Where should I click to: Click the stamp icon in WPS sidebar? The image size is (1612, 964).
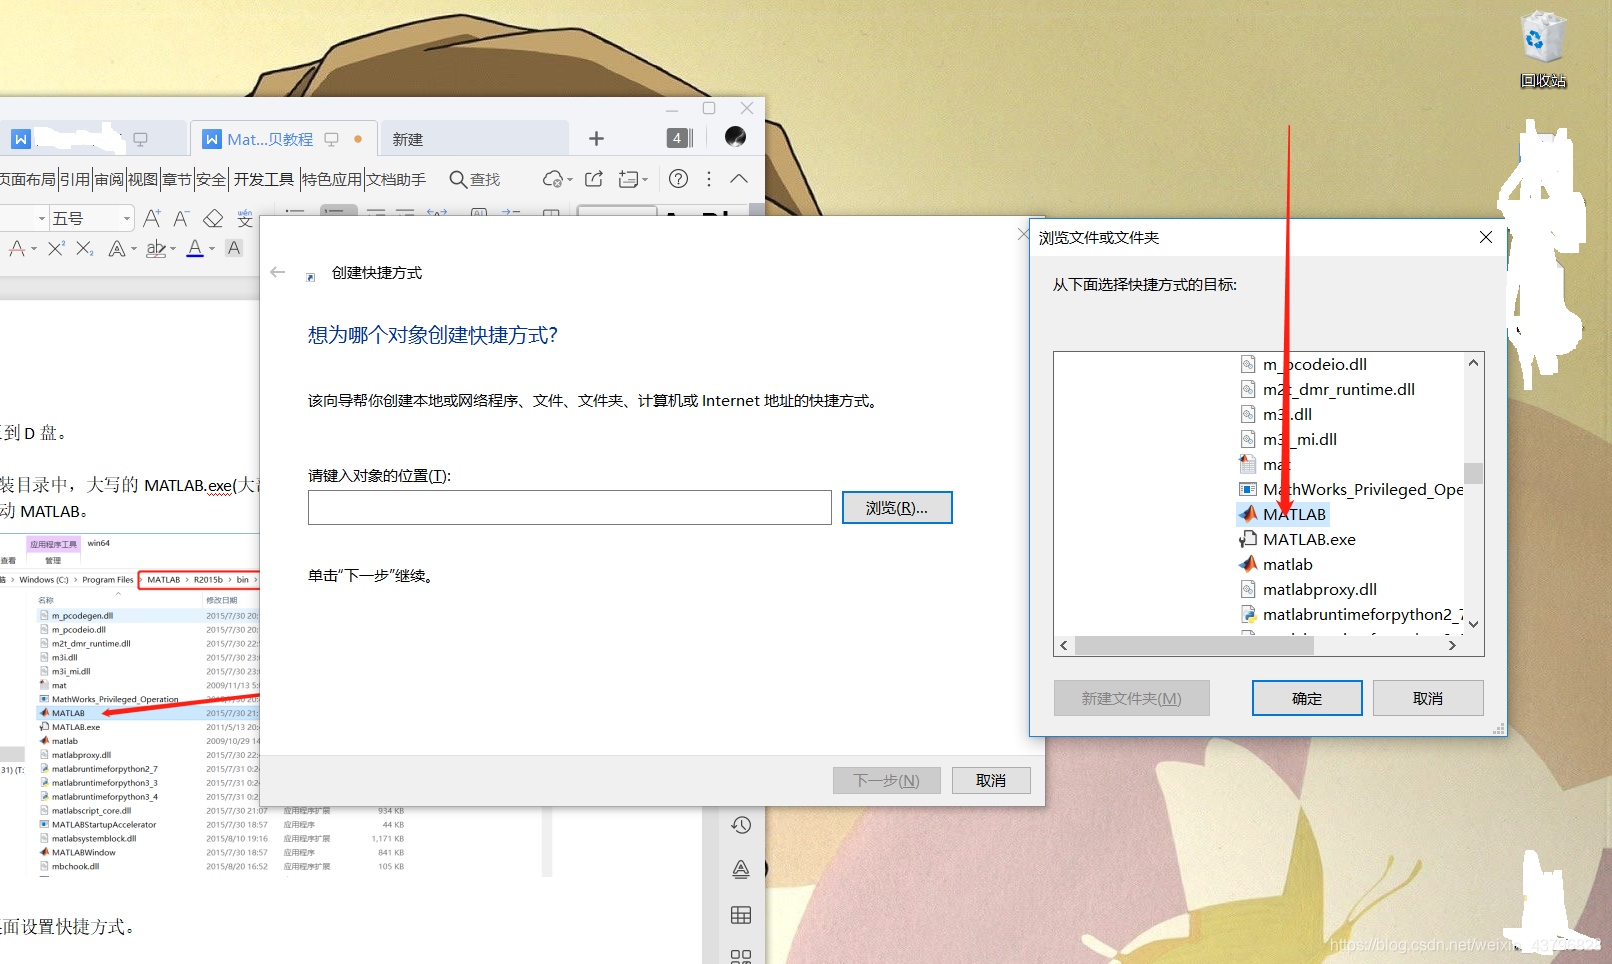[x=741, y=869]
